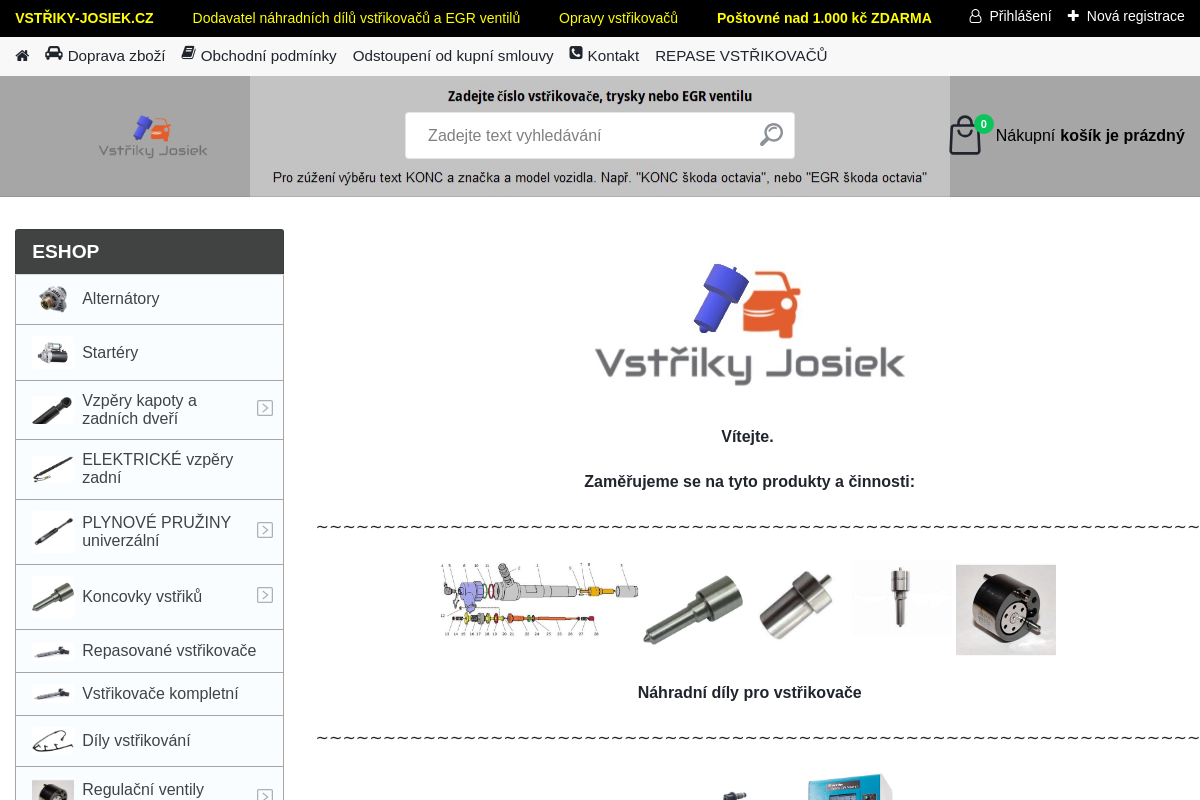This screenshot has height=800, width=1200.
Task: Open Repasované vstřikovače category link
Action: (x=169, y=651)
